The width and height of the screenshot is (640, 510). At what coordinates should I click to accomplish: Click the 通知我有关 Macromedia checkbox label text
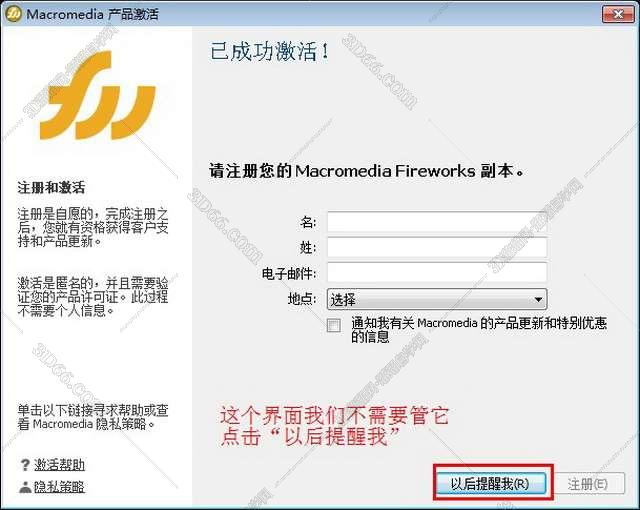tap(479, 330)
